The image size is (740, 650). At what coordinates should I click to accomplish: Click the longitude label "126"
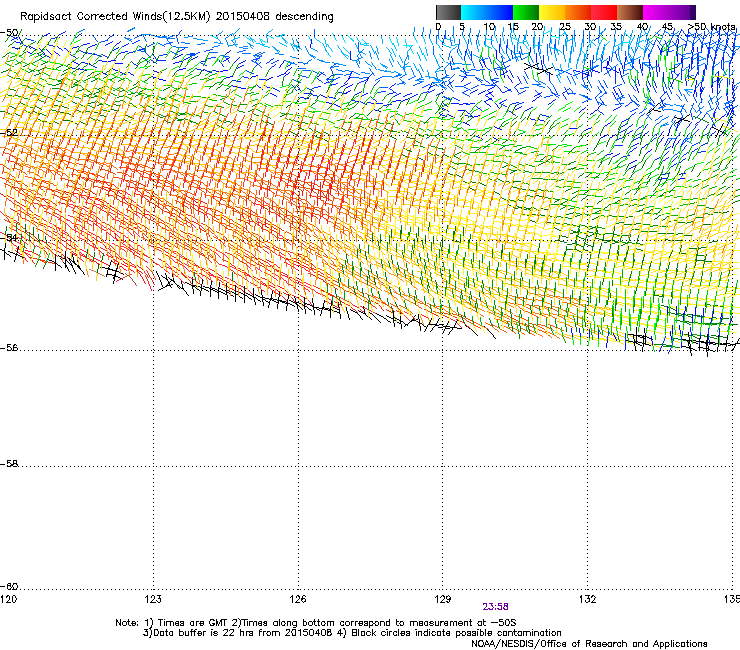[x=298, y=599]
